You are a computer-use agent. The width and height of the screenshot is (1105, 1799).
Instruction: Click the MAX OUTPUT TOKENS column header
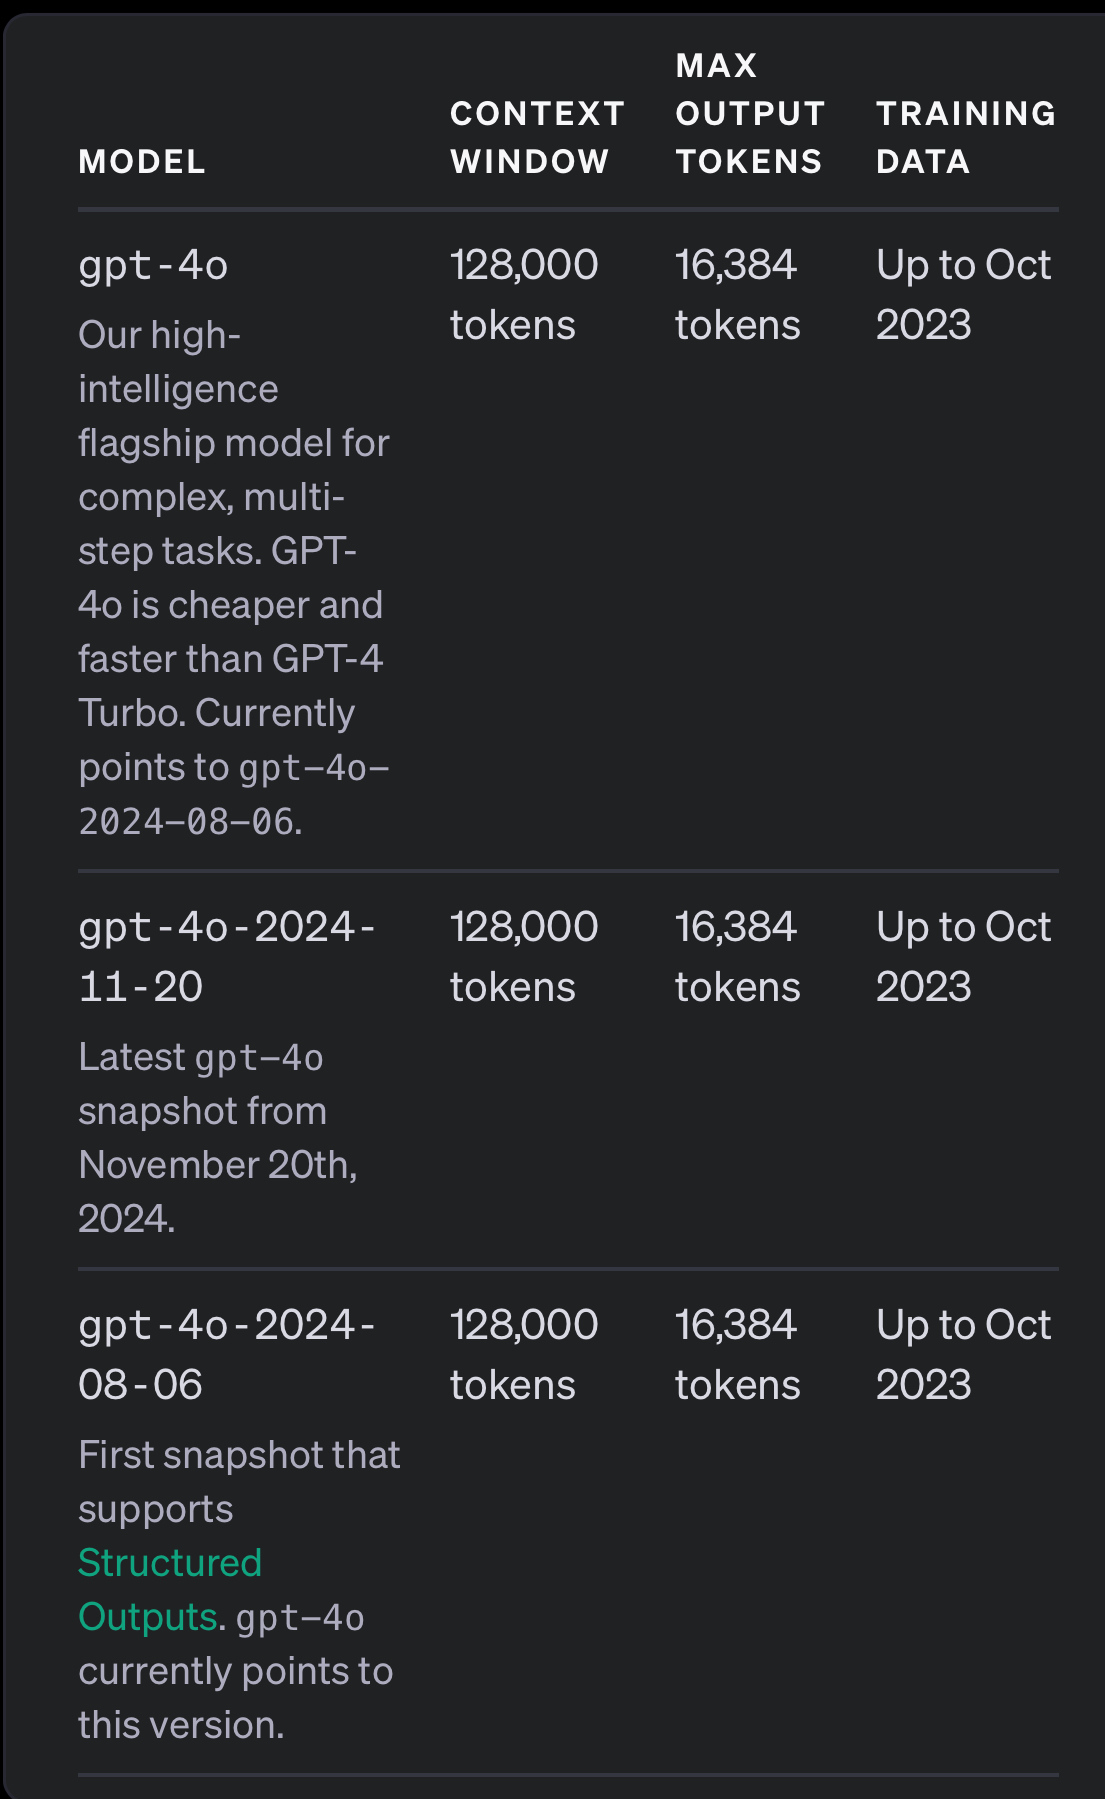click(749, 113)
